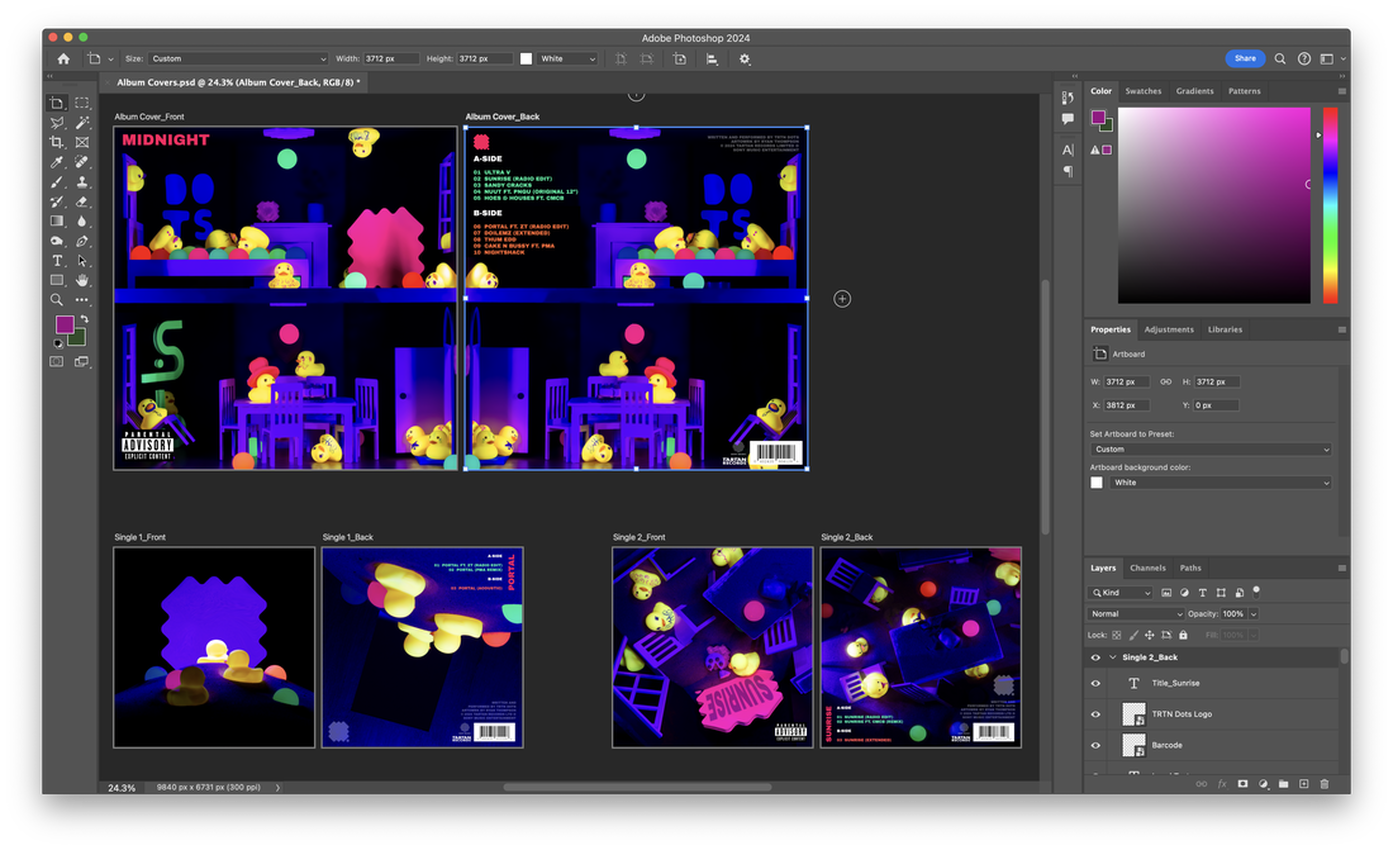
Task: Create a new group folder icon
Action: 1283,784
